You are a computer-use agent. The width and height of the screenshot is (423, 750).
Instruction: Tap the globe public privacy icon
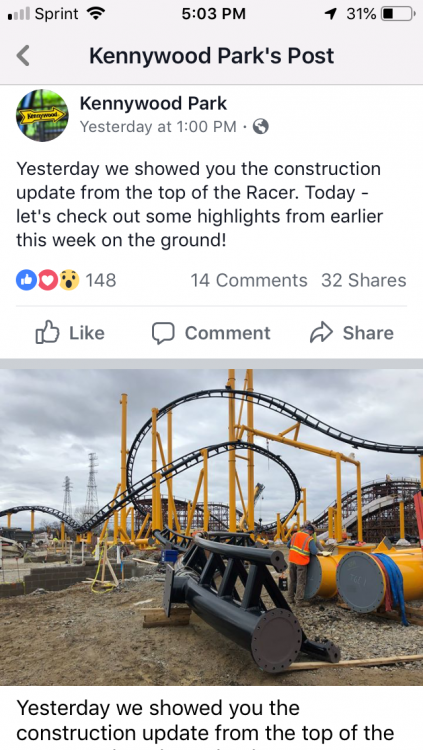click(x=260, y=127)
